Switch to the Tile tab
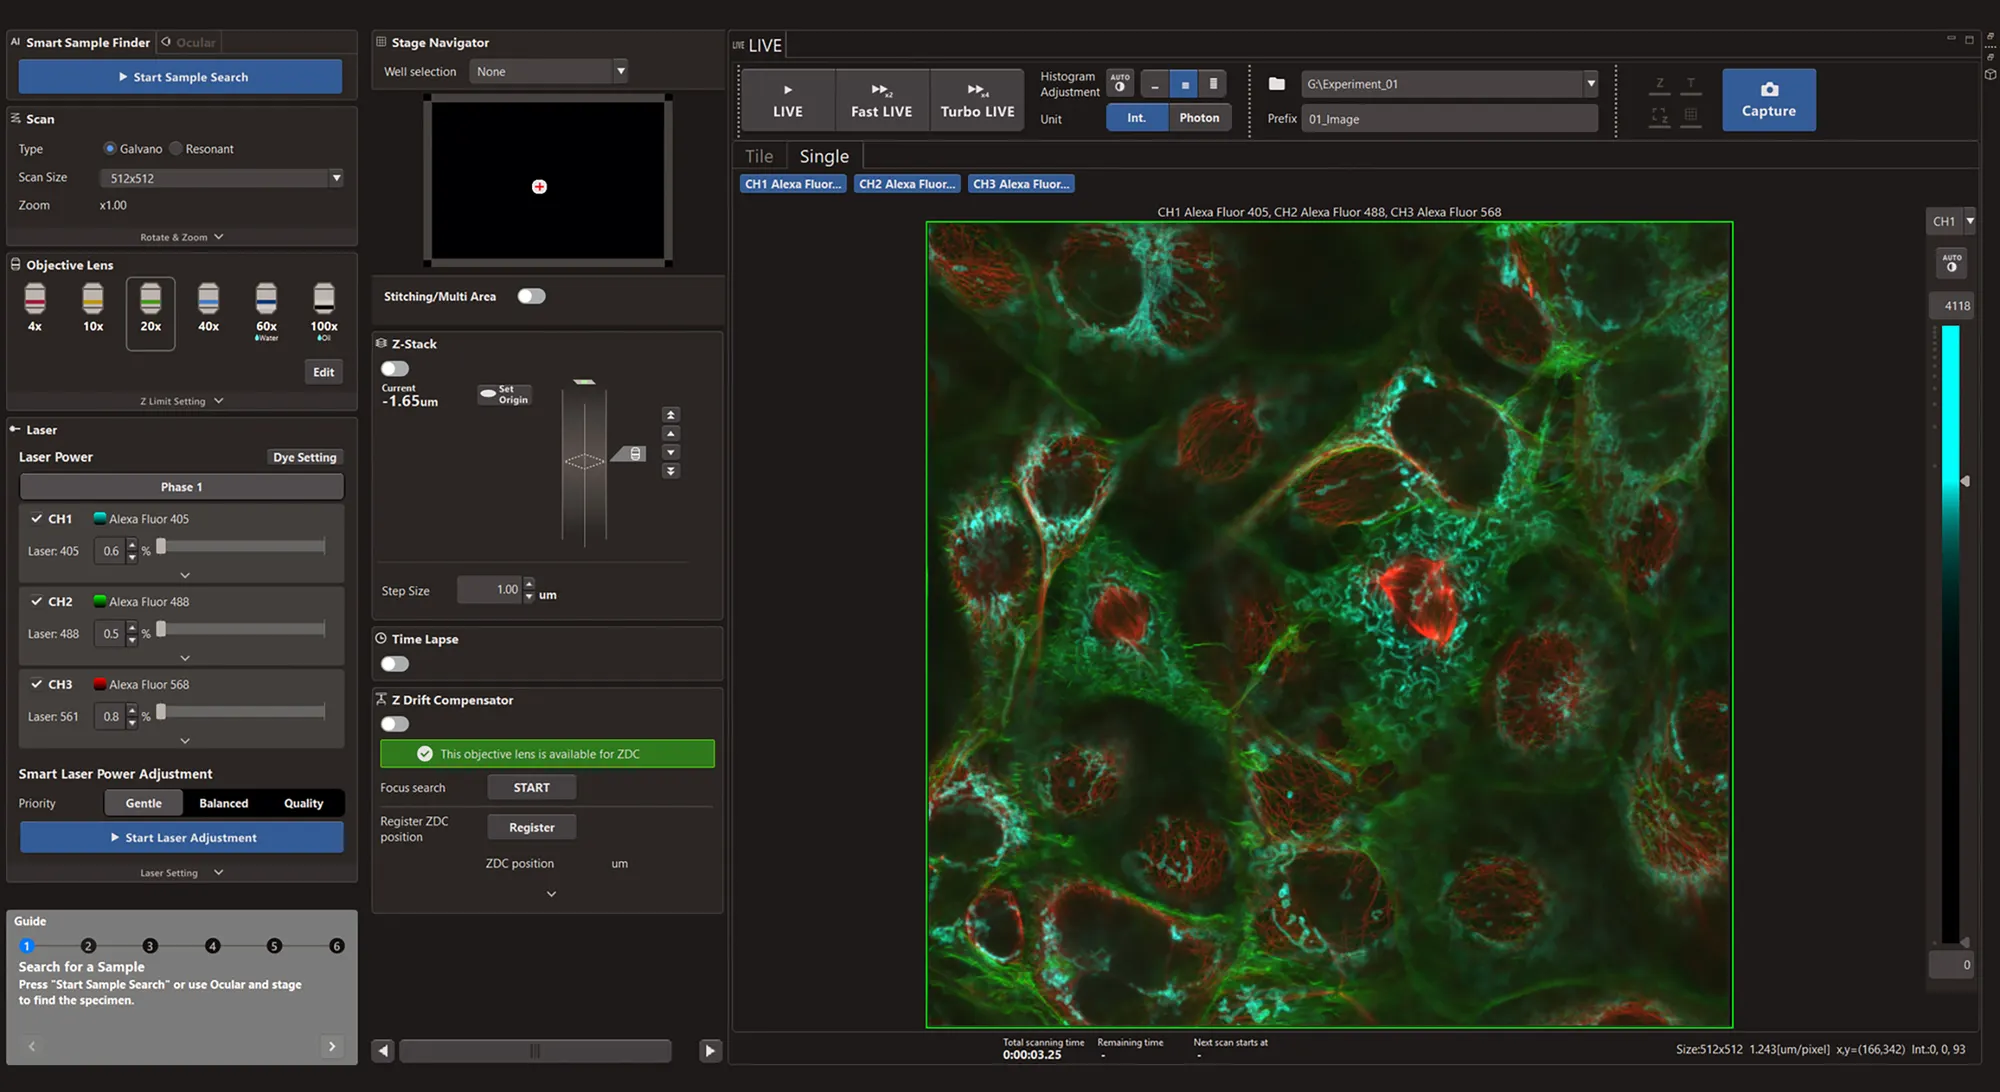The width and height of the screenshot is (2000, 1092). pos(759,157)
